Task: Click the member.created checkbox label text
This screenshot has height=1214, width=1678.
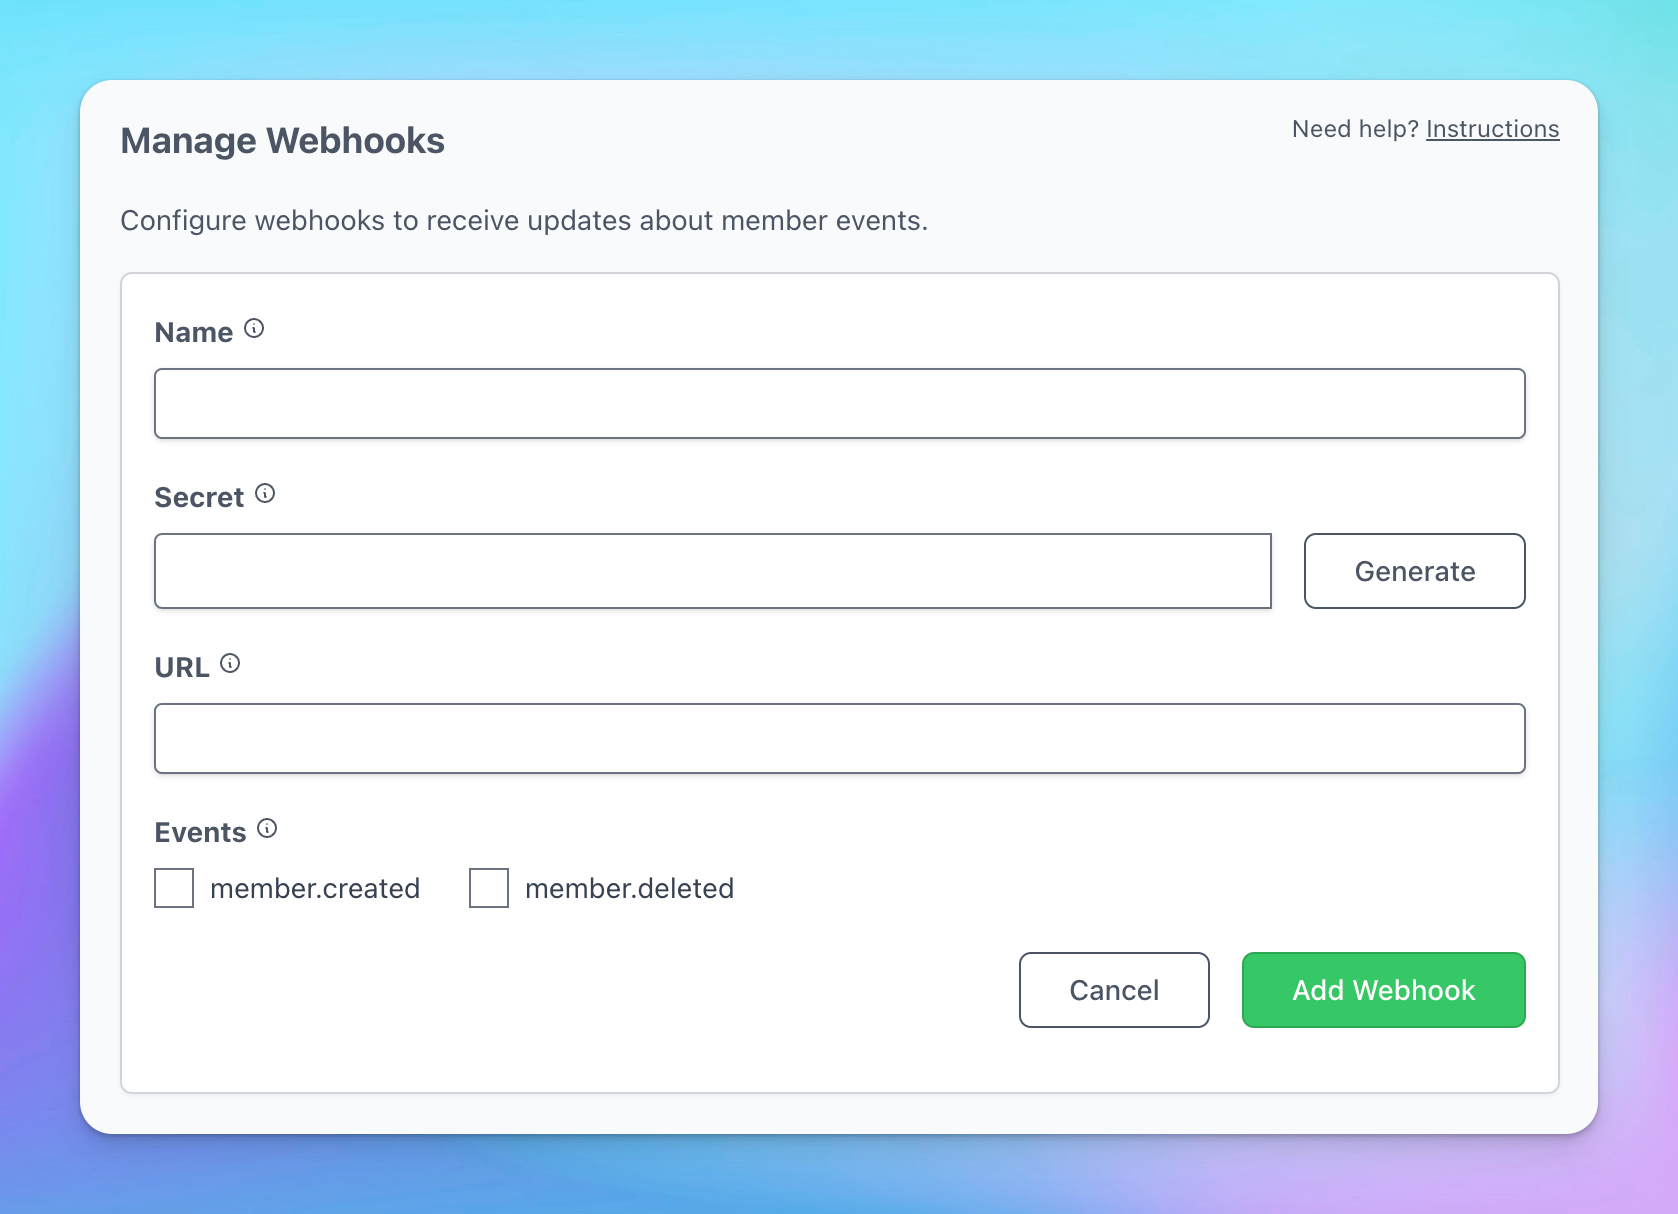Action: tap(315, 889)
